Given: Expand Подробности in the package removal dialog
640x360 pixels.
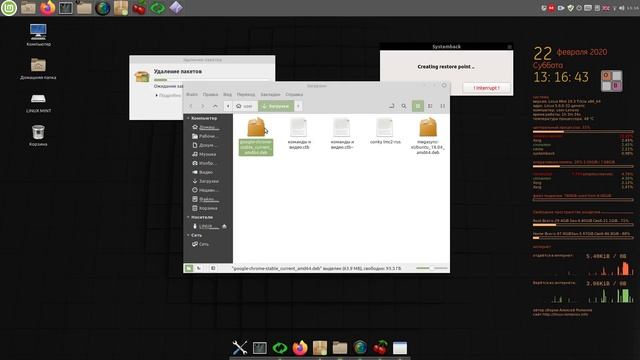Looking at the screenshot, I should tap(168, 96).
